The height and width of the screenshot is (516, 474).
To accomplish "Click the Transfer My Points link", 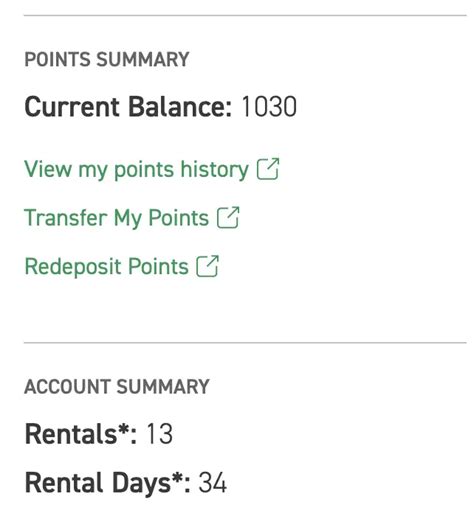I will click(x=117, y=218).
